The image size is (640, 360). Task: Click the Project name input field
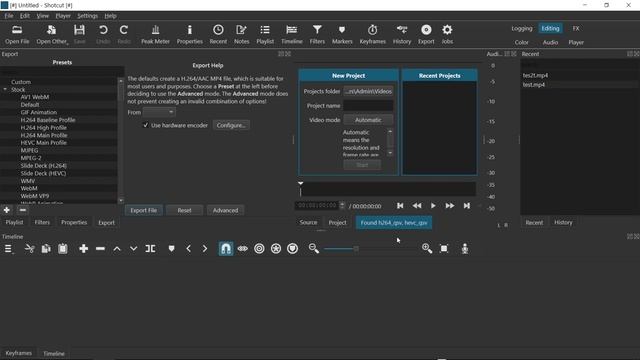pyautogui.click(x=368, y=106)
